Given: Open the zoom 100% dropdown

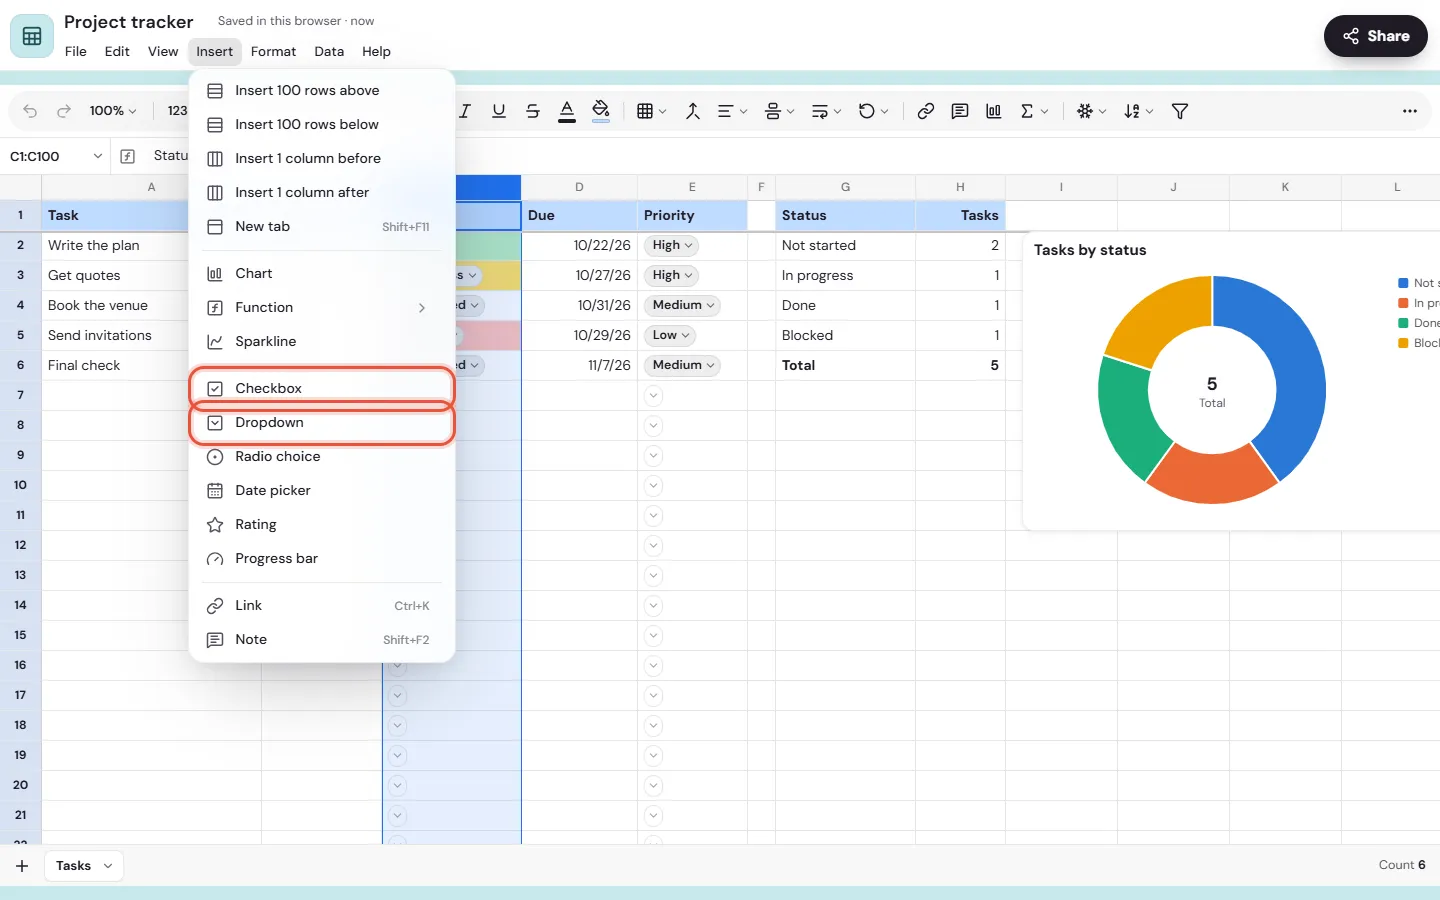Looking at the screenshot, I should (x=112, y=111).
